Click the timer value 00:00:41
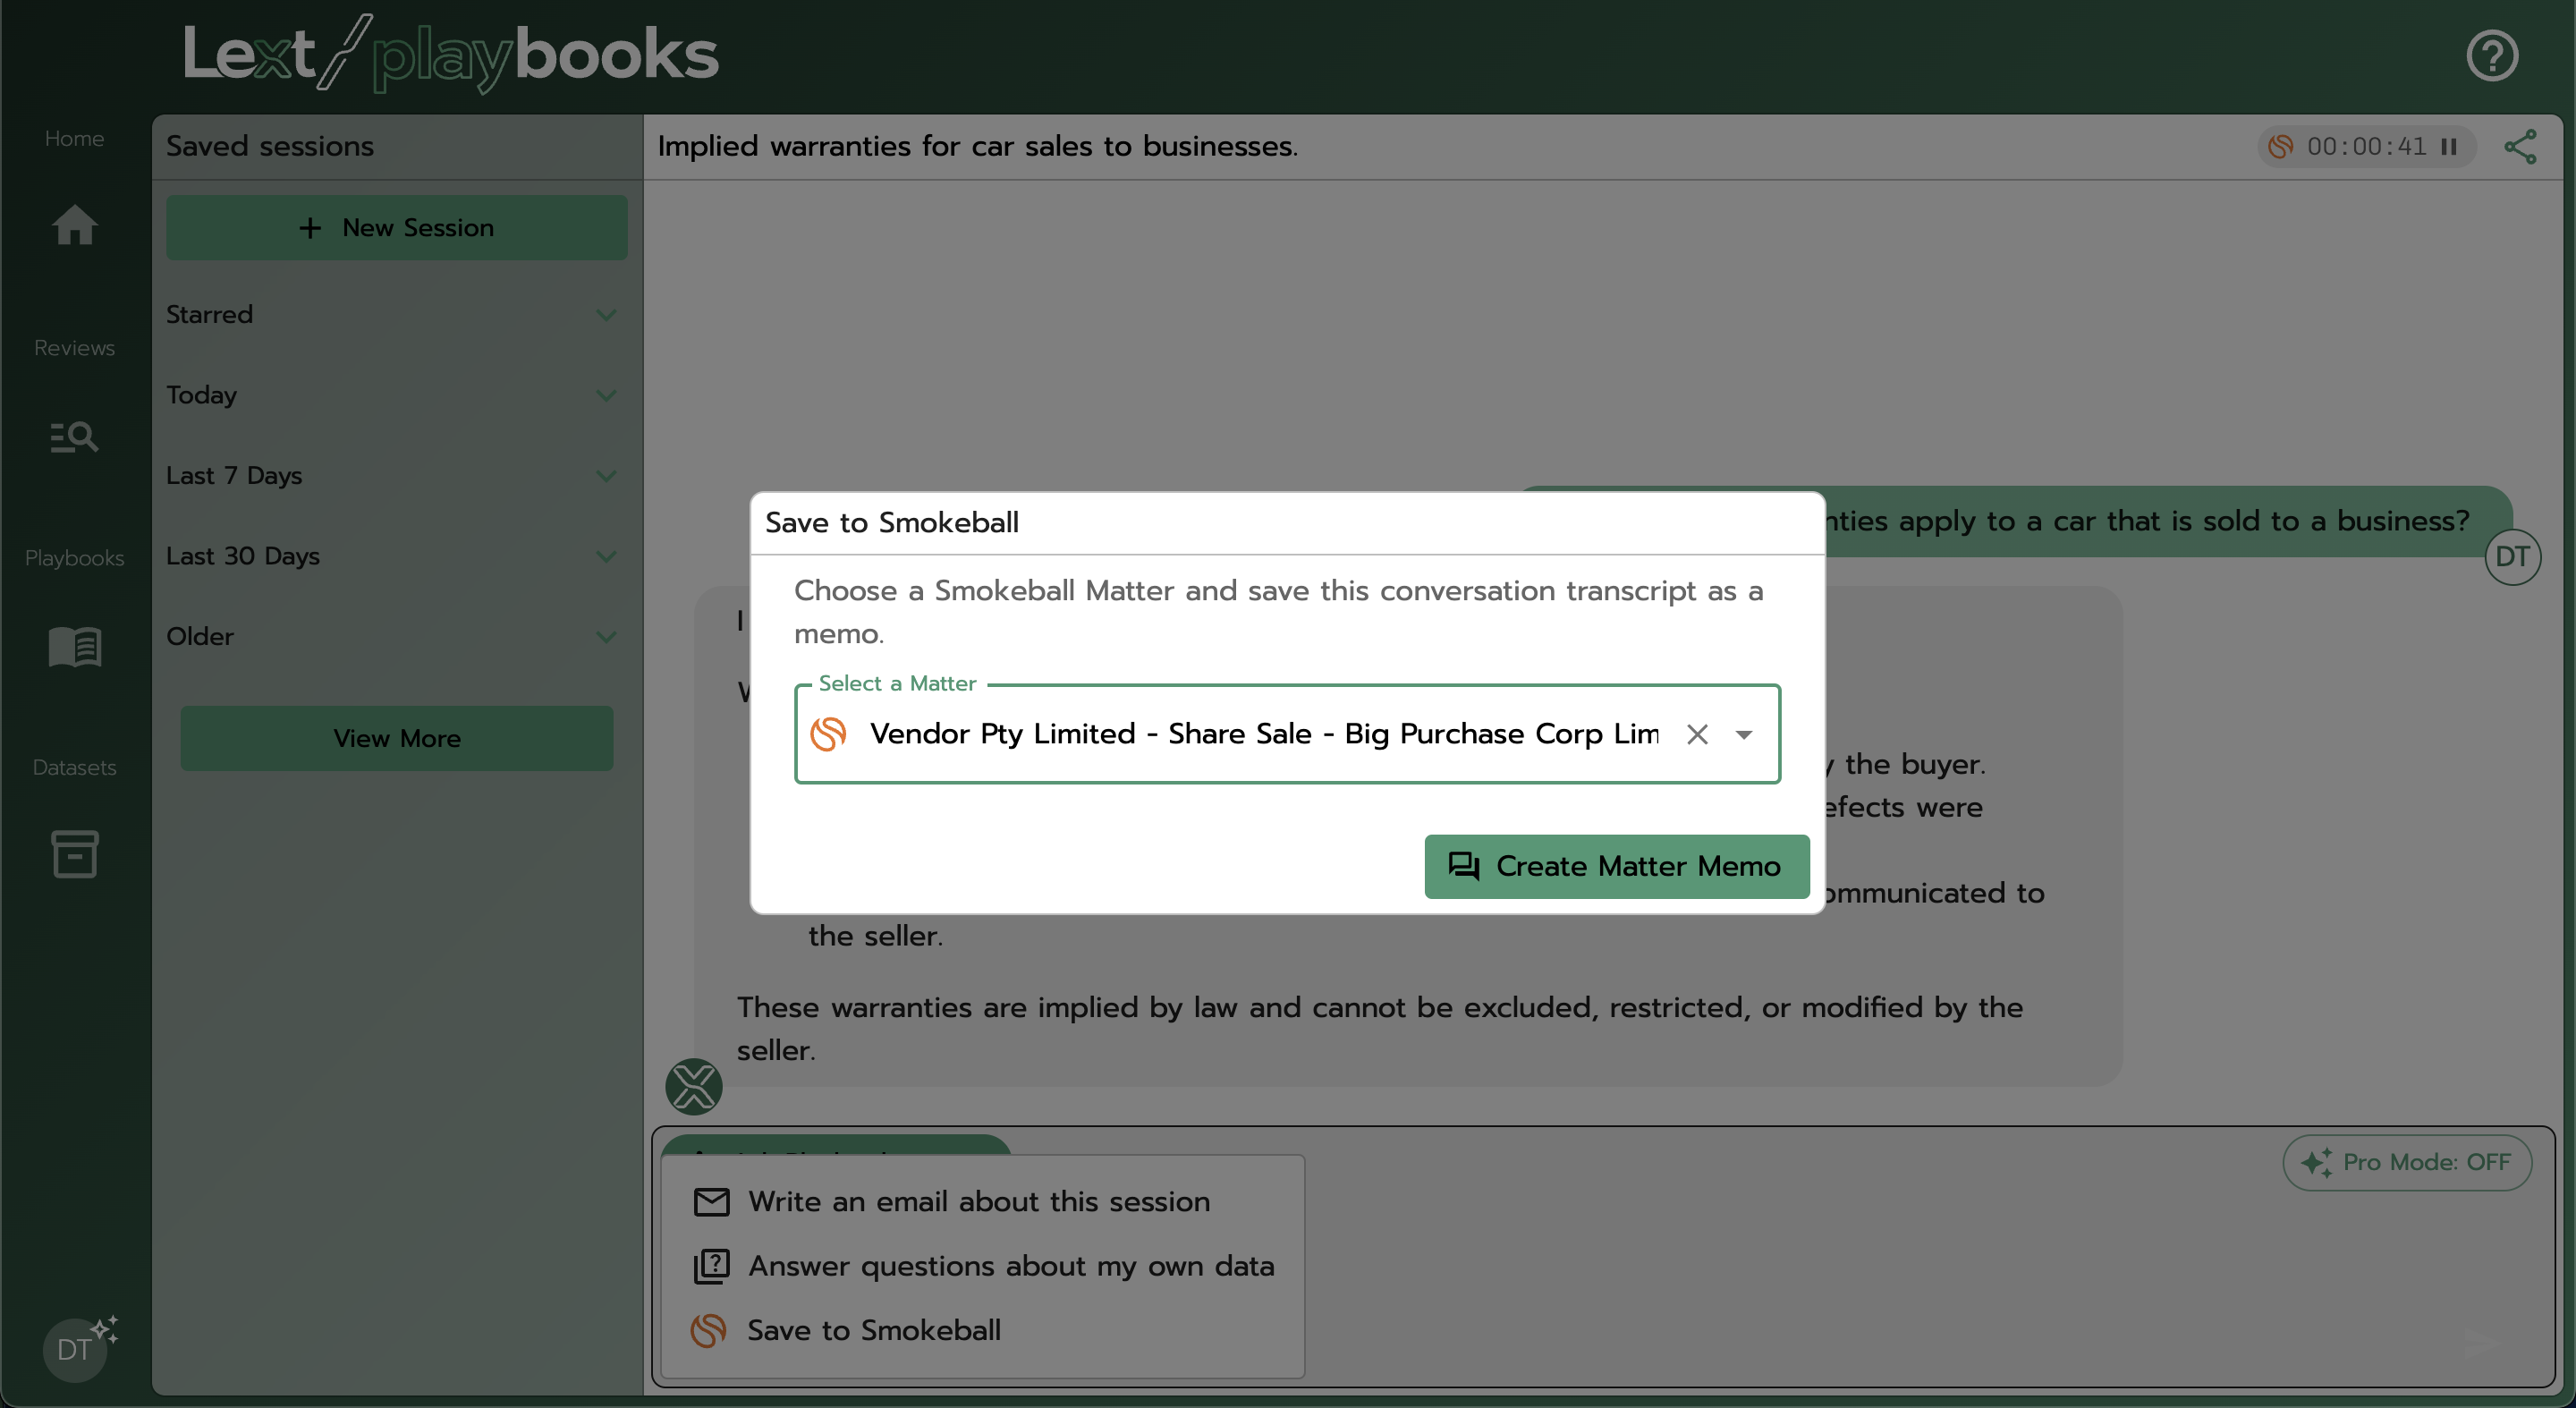The width and height of the screenshot is (2576, 1408). tap(2366, 147)
